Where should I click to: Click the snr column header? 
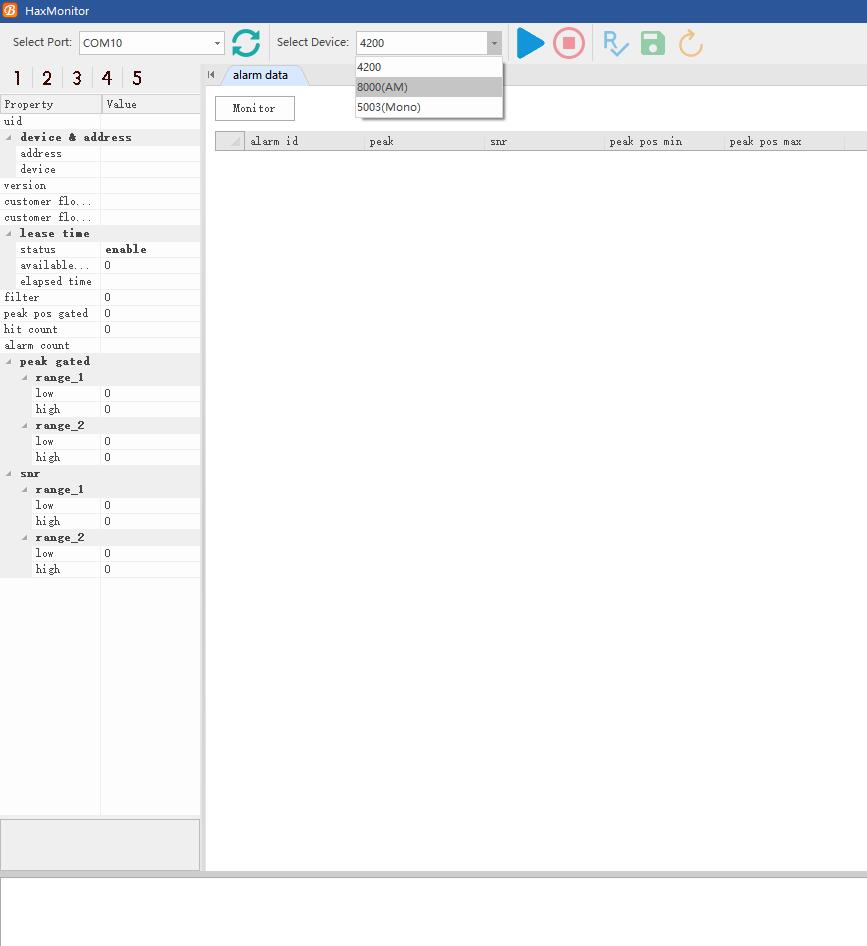[544, 141]
